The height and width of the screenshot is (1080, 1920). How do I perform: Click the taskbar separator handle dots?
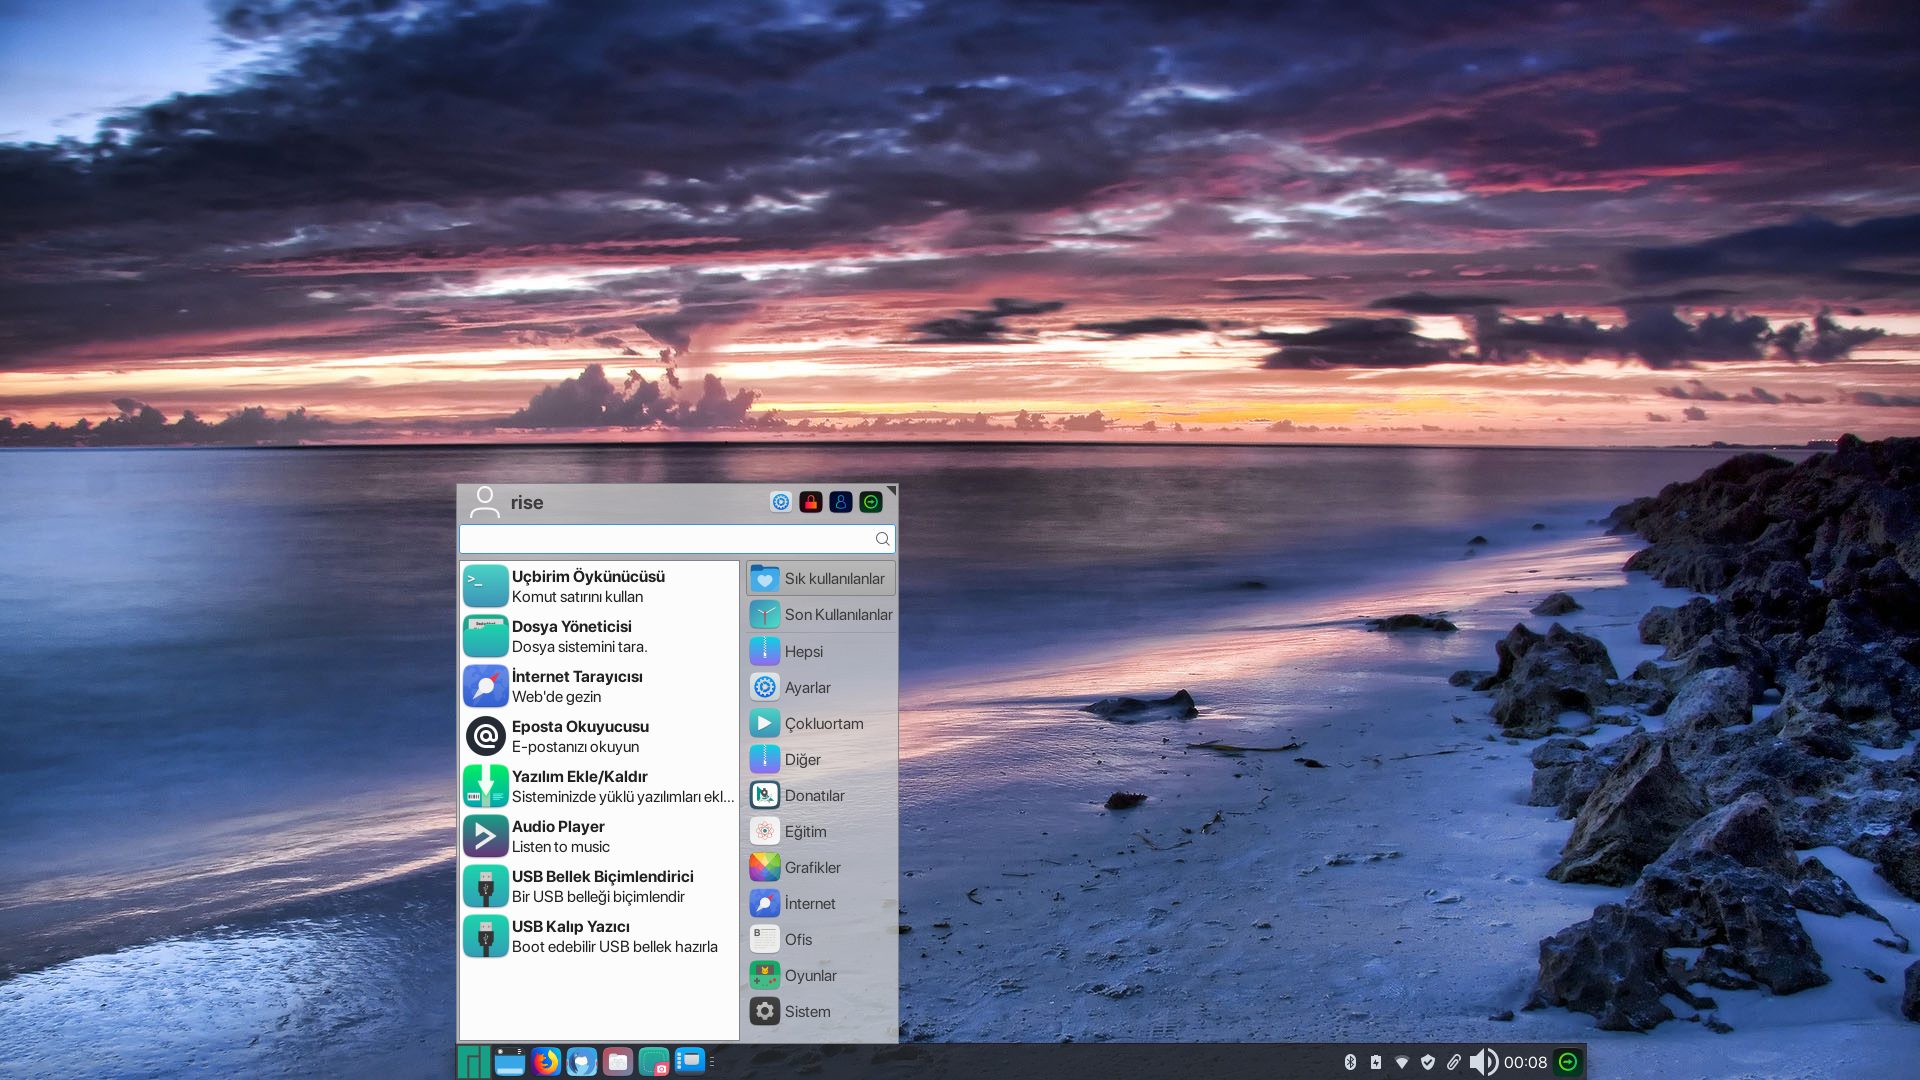(x=712, y=1062)
